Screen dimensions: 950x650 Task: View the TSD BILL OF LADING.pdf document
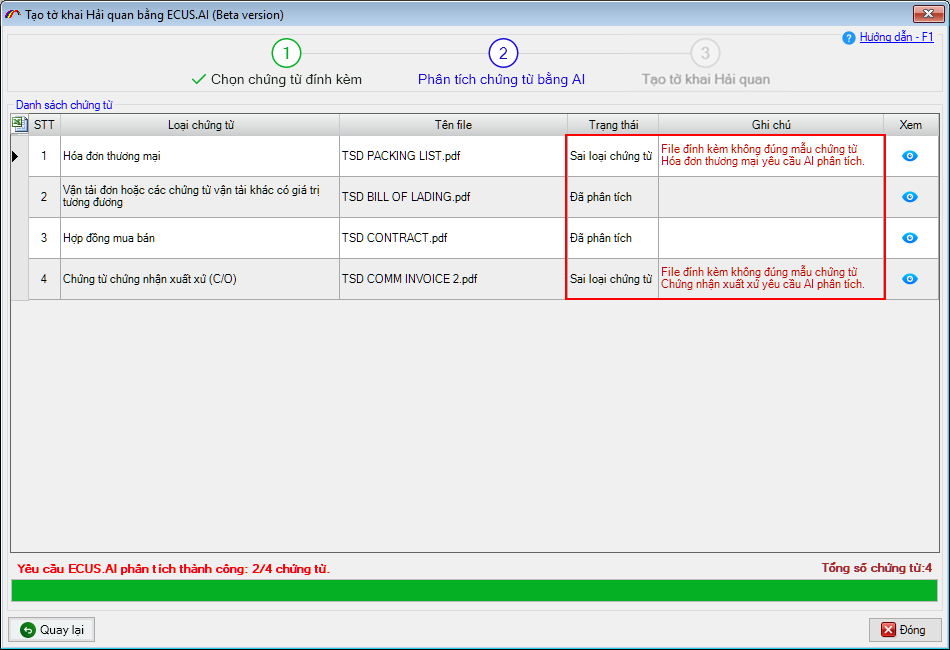point(910,197)
